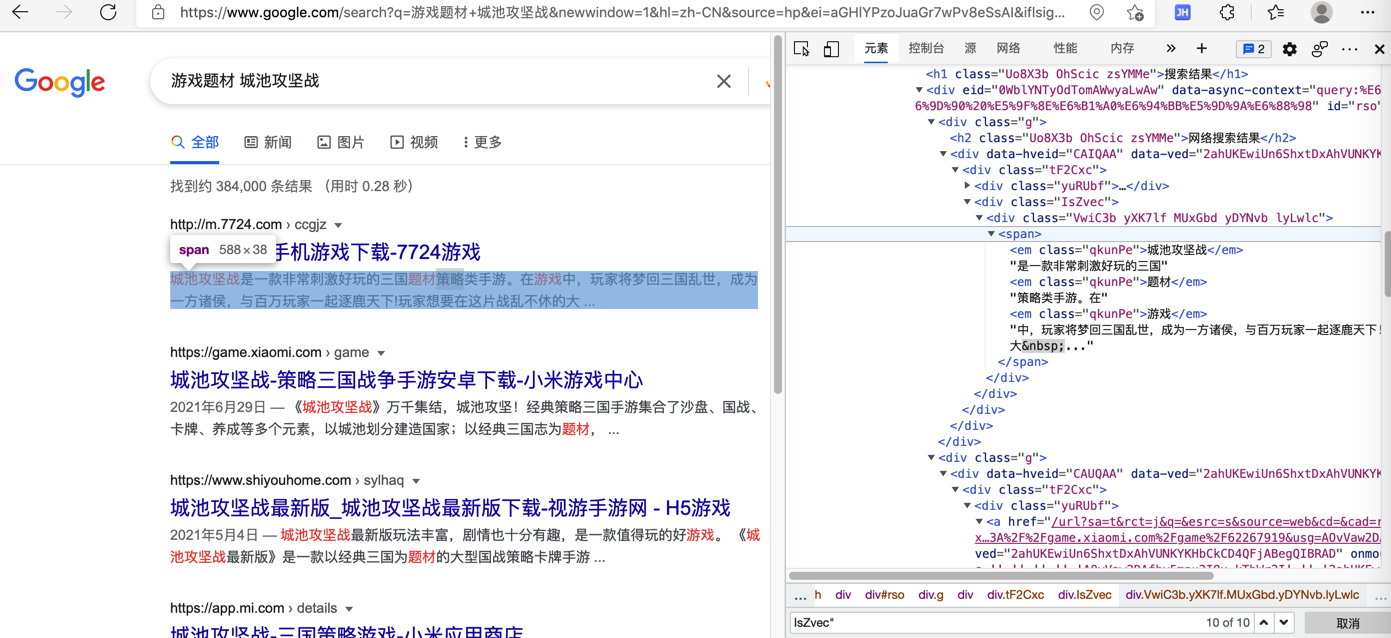Viewport: 1391px width, 638px height.
Task: Select div#rso in the breadcrumb
Action: (884, 595)
